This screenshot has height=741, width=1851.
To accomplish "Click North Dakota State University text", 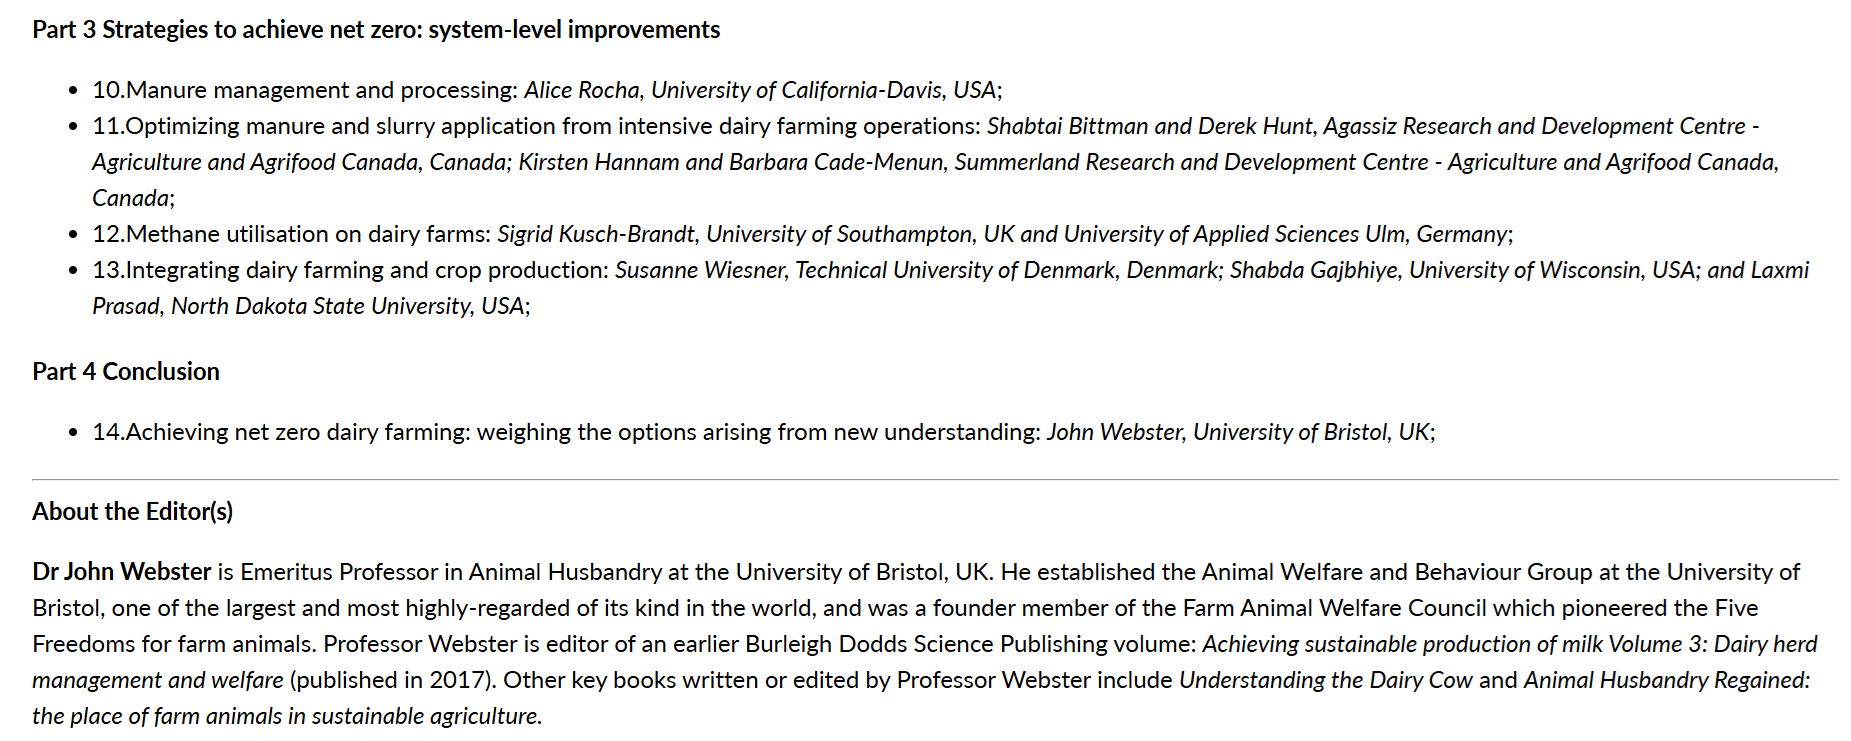I will pos(321,306).
